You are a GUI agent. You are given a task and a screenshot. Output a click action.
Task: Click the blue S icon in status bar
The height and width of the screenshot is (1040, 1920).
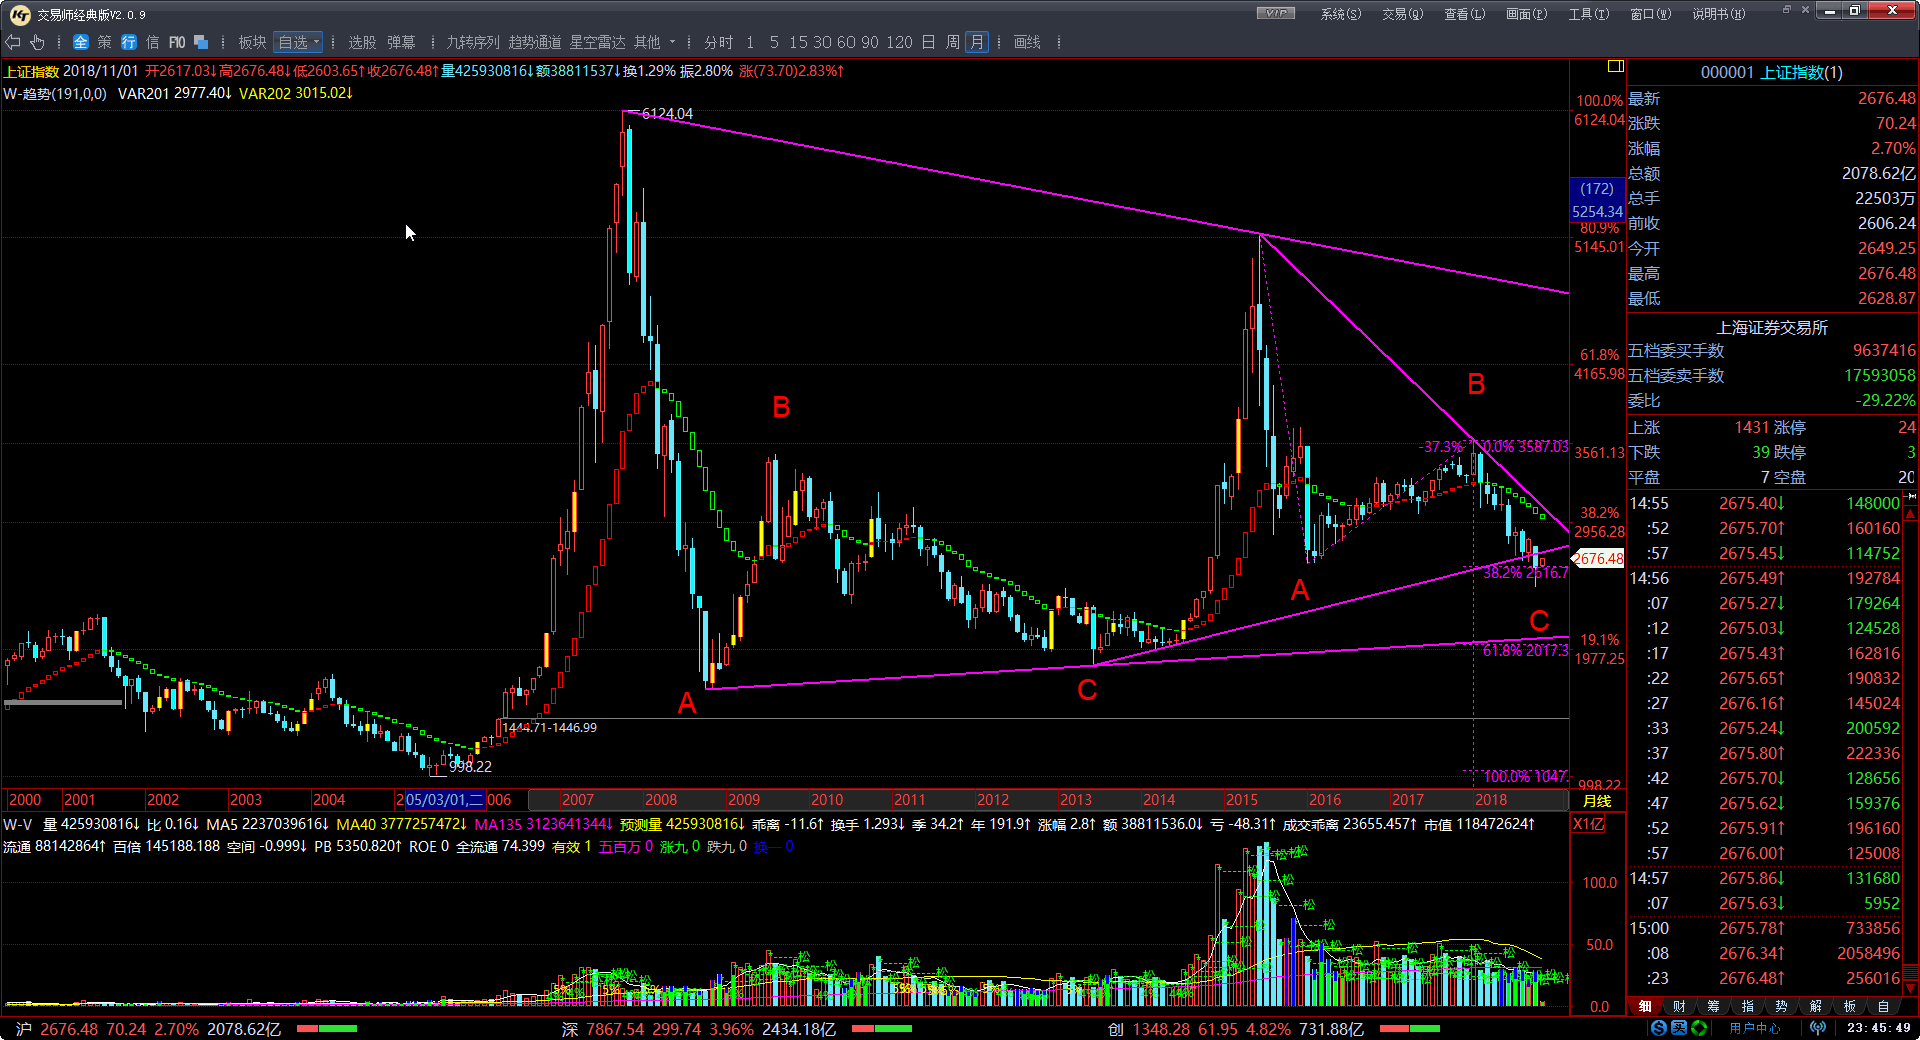[x=1659, y=1028]
